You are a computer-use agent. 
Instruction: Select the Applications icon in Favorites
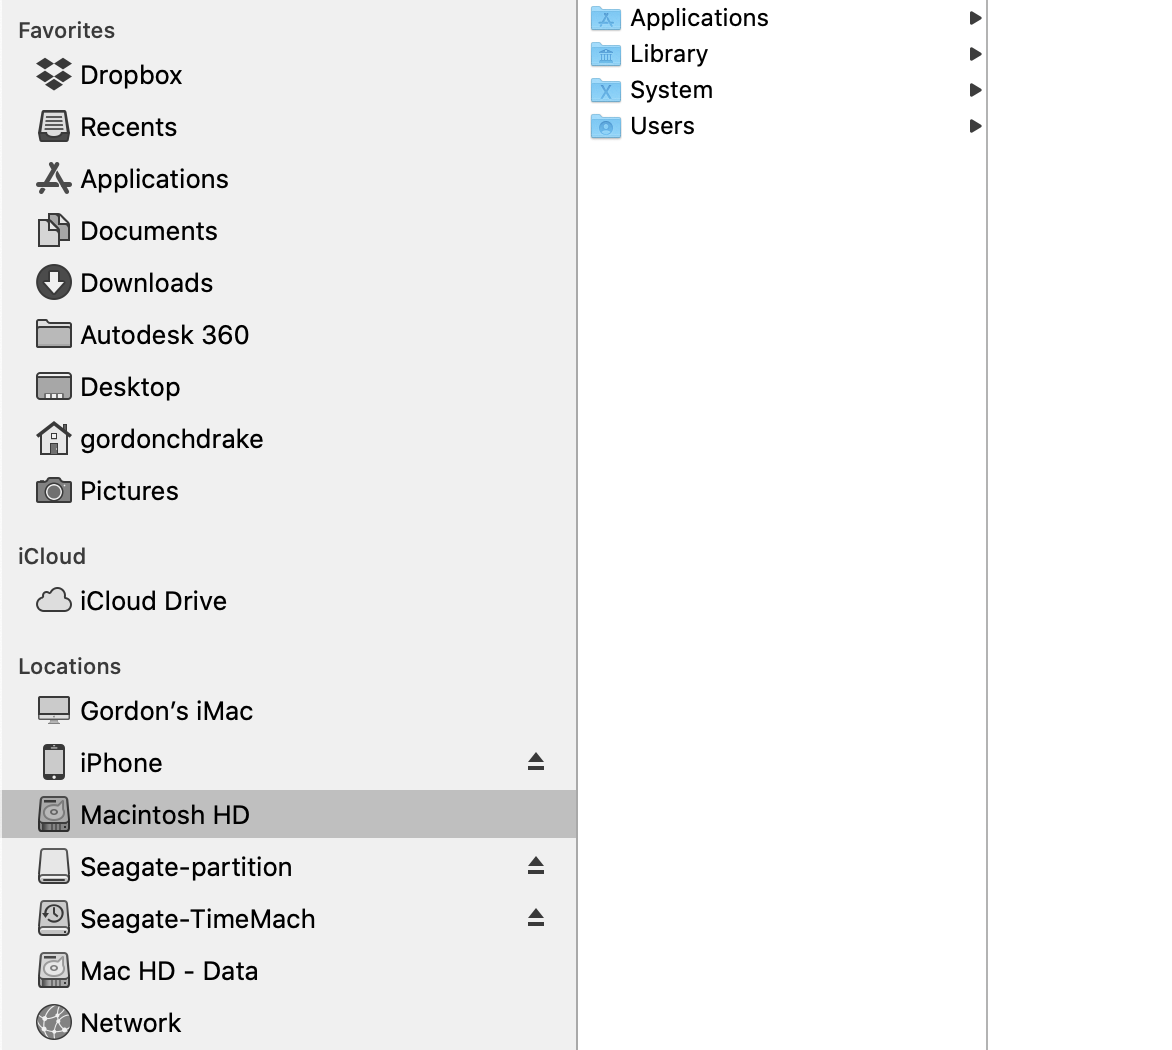(x=53, y=178)
